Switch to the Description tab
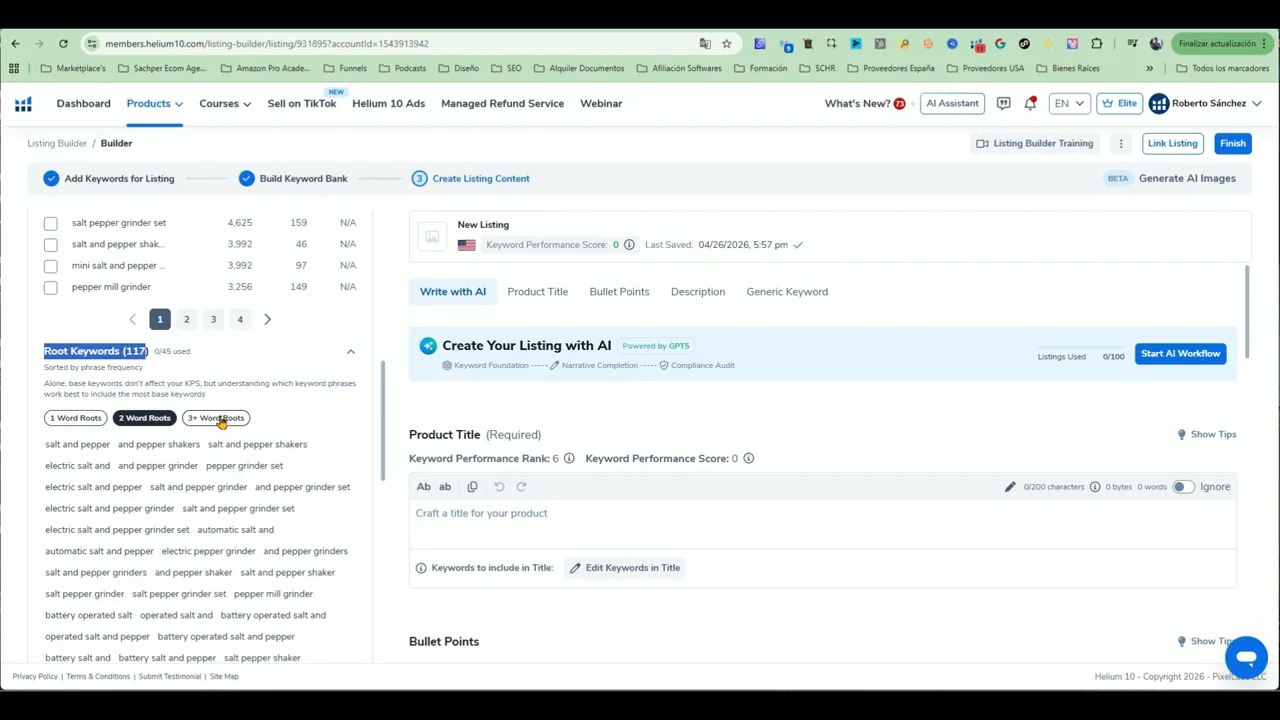This screenshot has height=720, width=1280. point(698,292)
